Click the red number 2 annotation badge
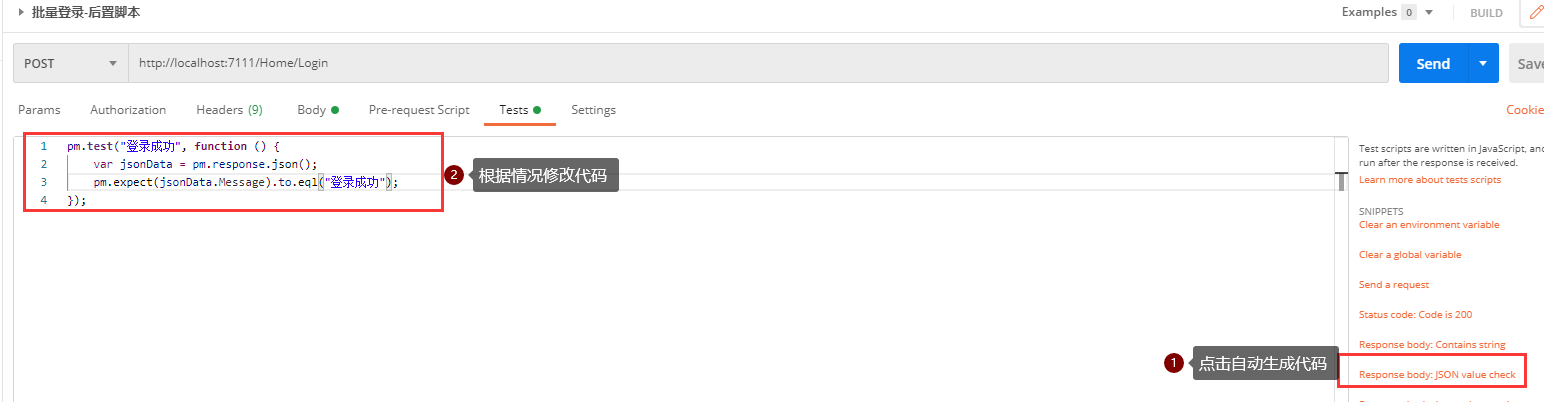 [x=454, y=175]
